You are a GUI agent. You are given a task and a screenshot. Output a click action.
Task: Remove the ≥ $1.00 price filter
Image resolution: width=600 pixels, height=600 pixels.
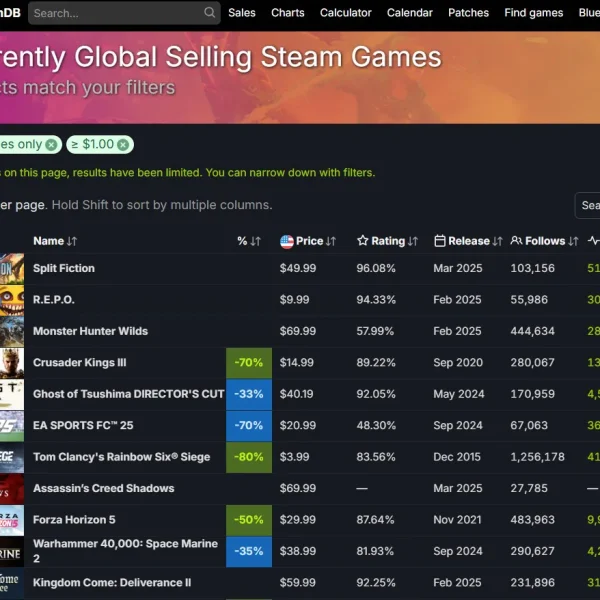point(123,145)
